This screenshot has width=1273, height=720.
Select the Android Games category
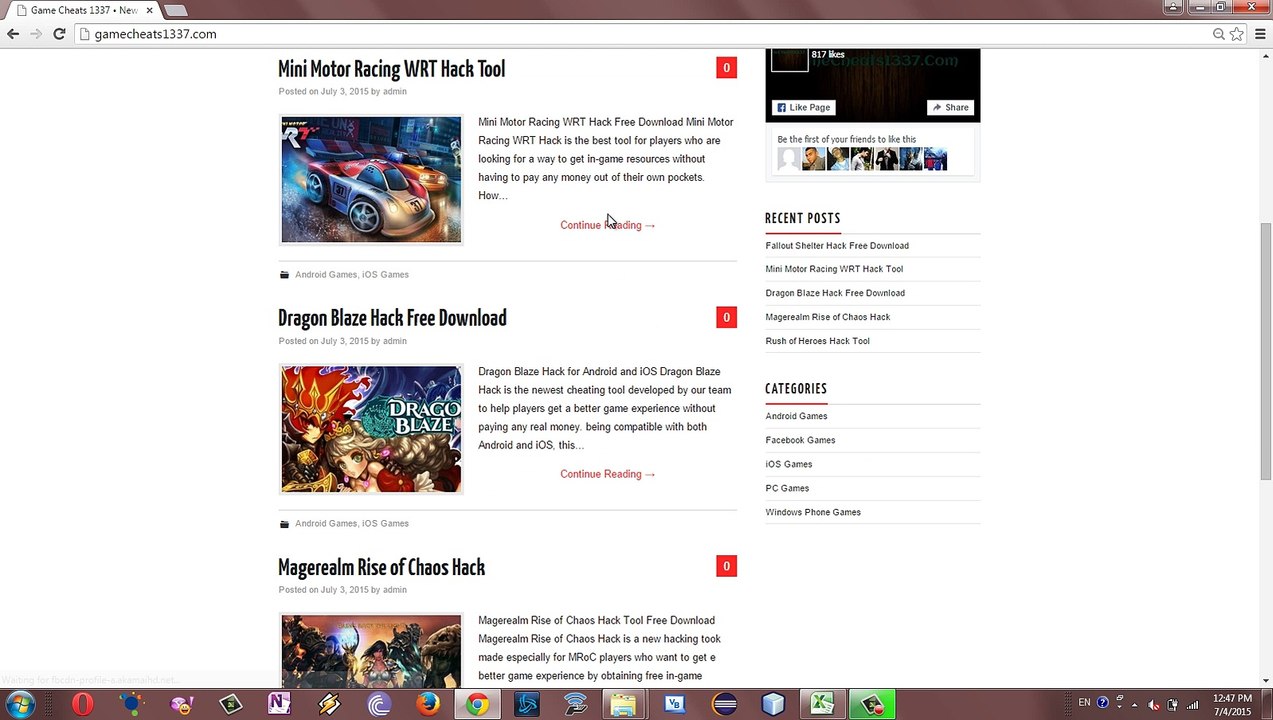tap(796, 416)
